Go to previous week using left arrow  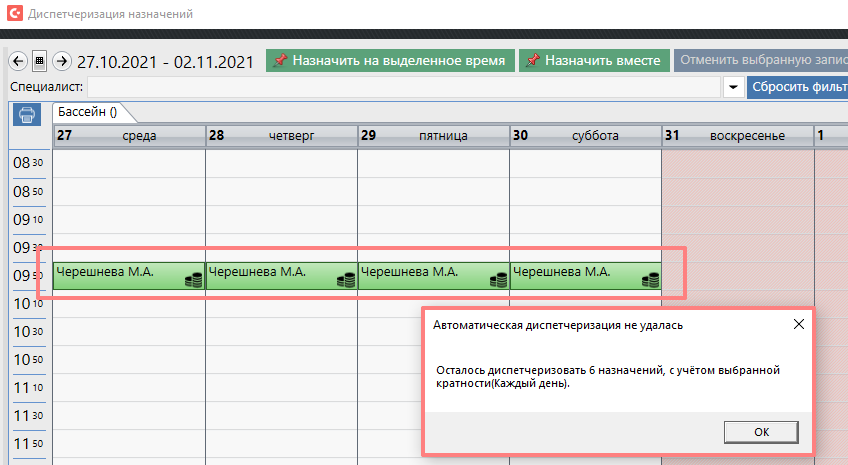(18, 61)
